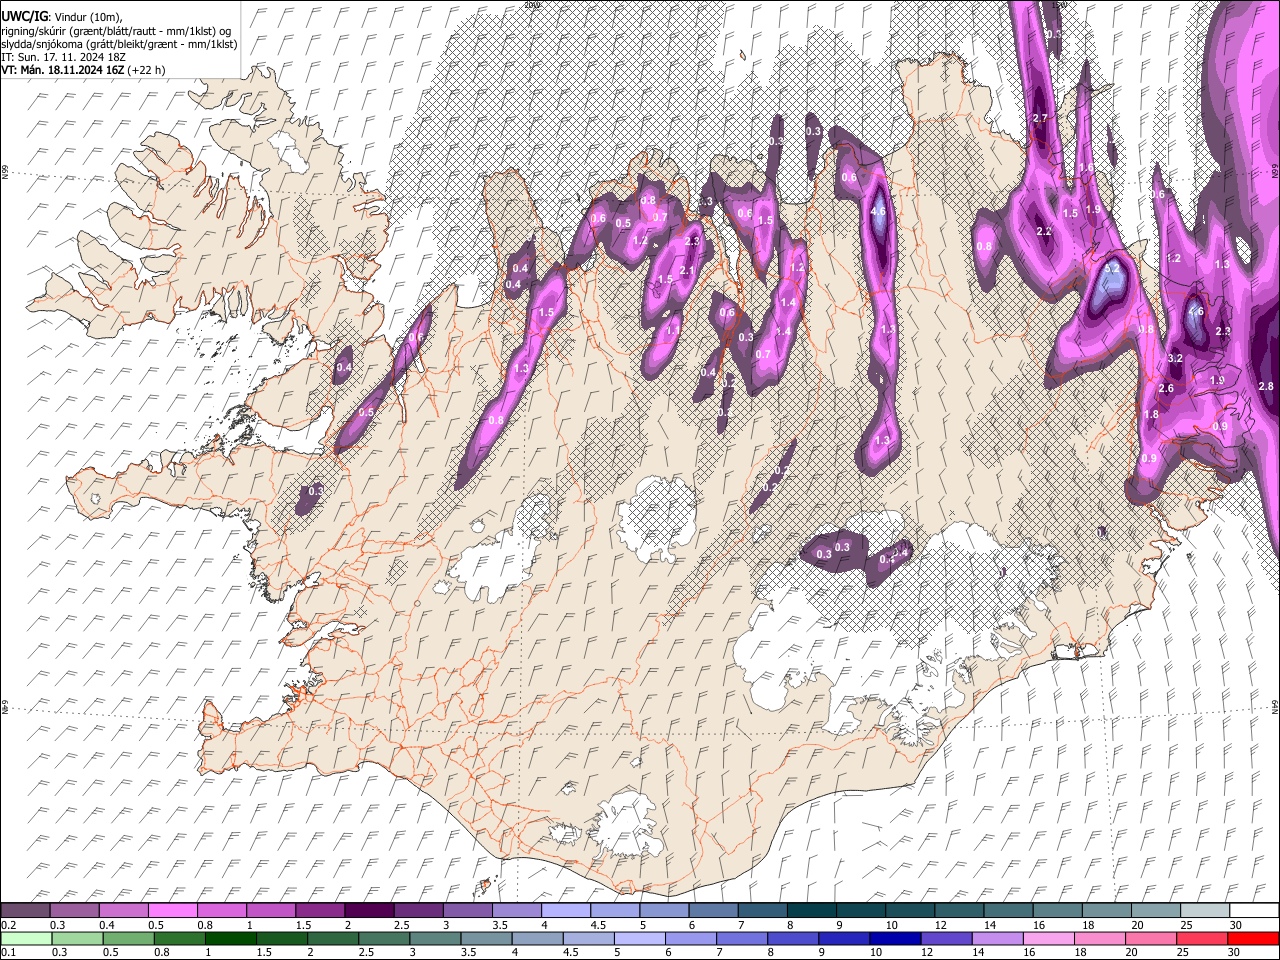This screenshot has height=960, width=1280.
Task: Click the 'slydda/snjókoma (grátt/bleikt/grænt' description line
Action: click(120, 44)
